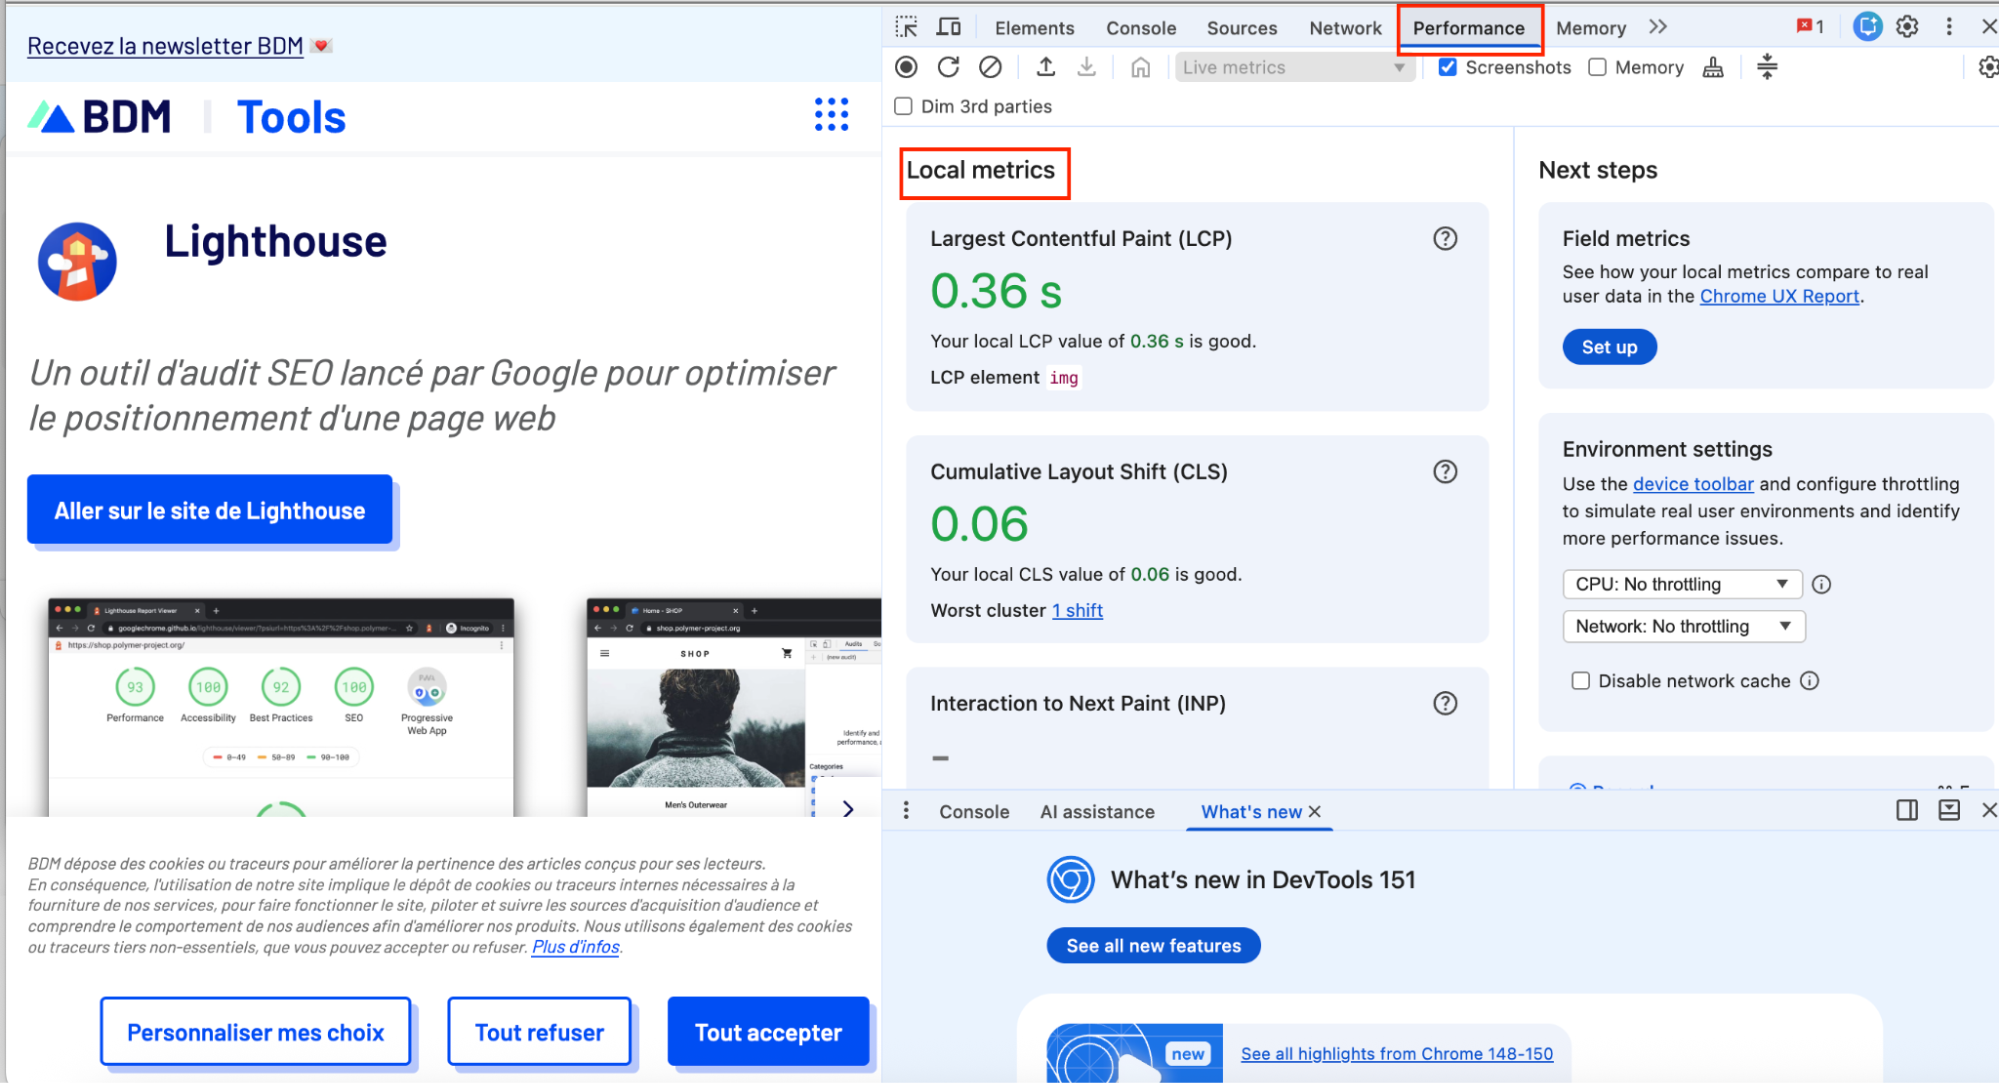Start recording with the record button
Image resolution: width=1999 pixels, height=1084 pixels.
click(x=906, y=67)
